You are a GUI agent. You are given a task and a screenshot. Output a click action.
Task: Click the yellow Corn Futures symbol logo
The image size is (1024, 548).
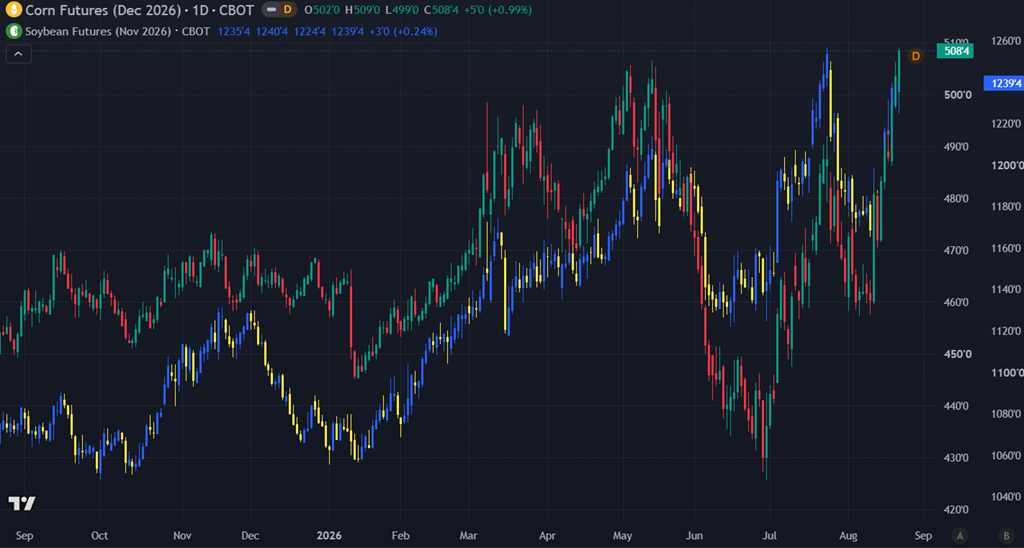13,10
